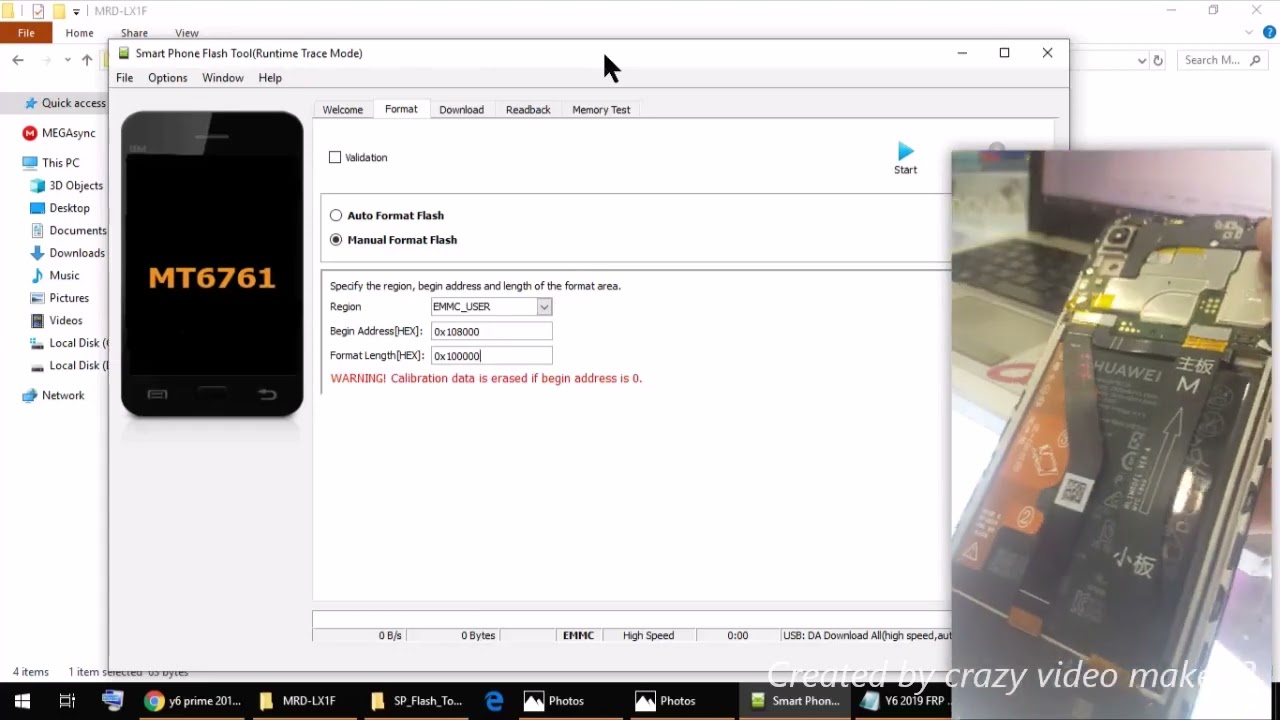Viewport: 1280px width, 720px height.
Task: Open Task View on the taskbar
Action: point(67,701)
